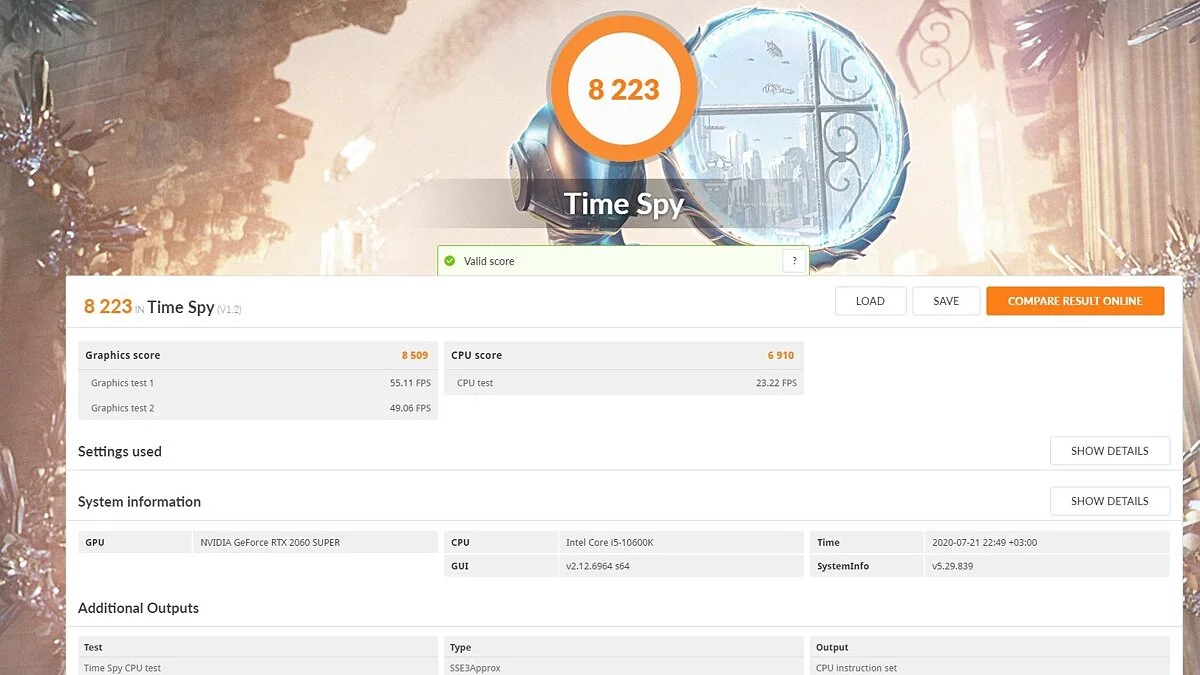This screenshot has width=1200, height=675.
Task: Click the Valid score status bar
Action: 623,261
